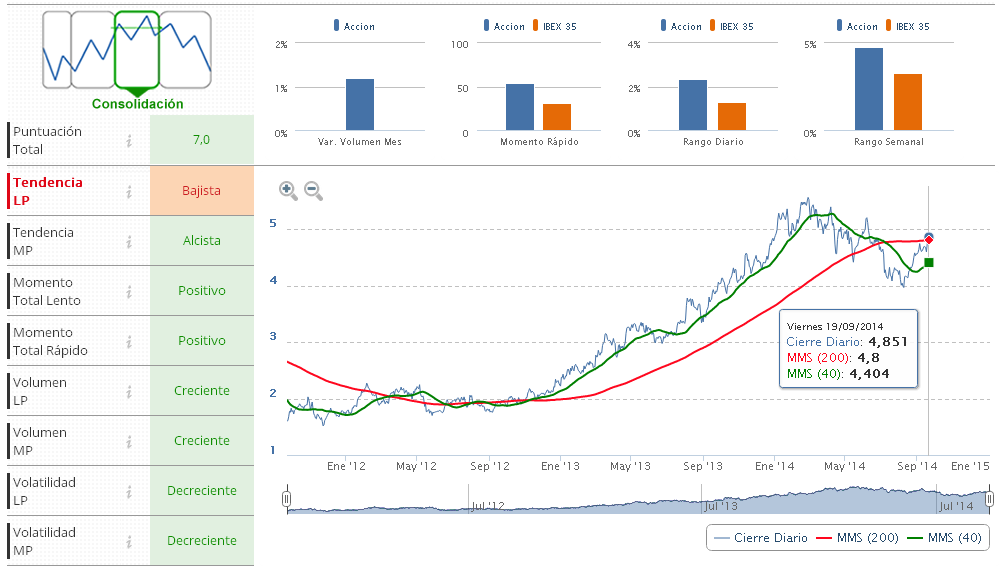Open info icon for Volumen LP
The image size is (999, 566).
coord(129,391)
